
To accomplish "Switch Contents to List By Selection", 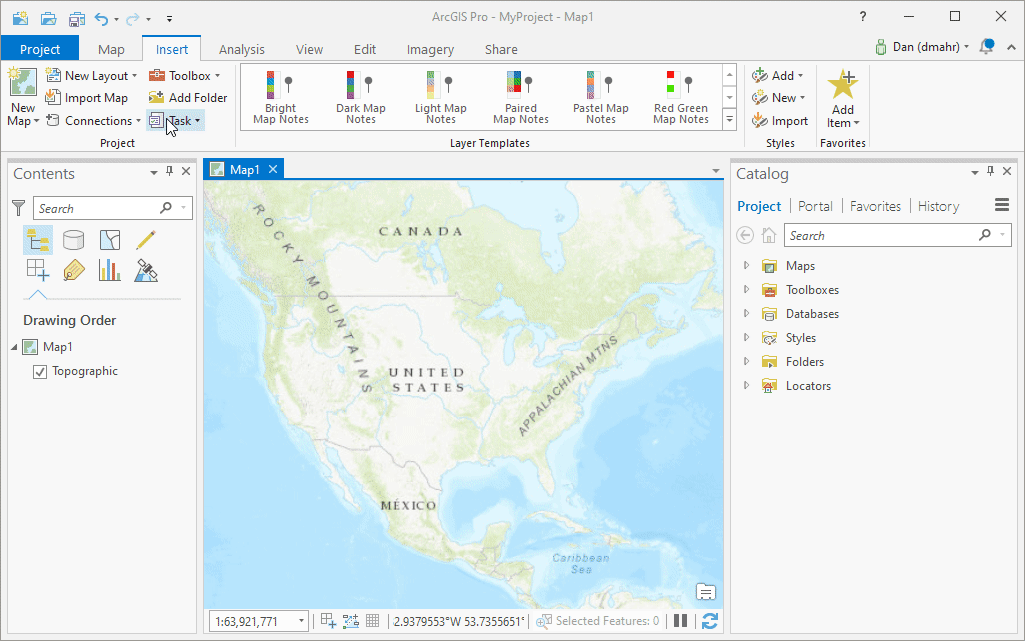I will pyautogui.click(x=110, y=240).
